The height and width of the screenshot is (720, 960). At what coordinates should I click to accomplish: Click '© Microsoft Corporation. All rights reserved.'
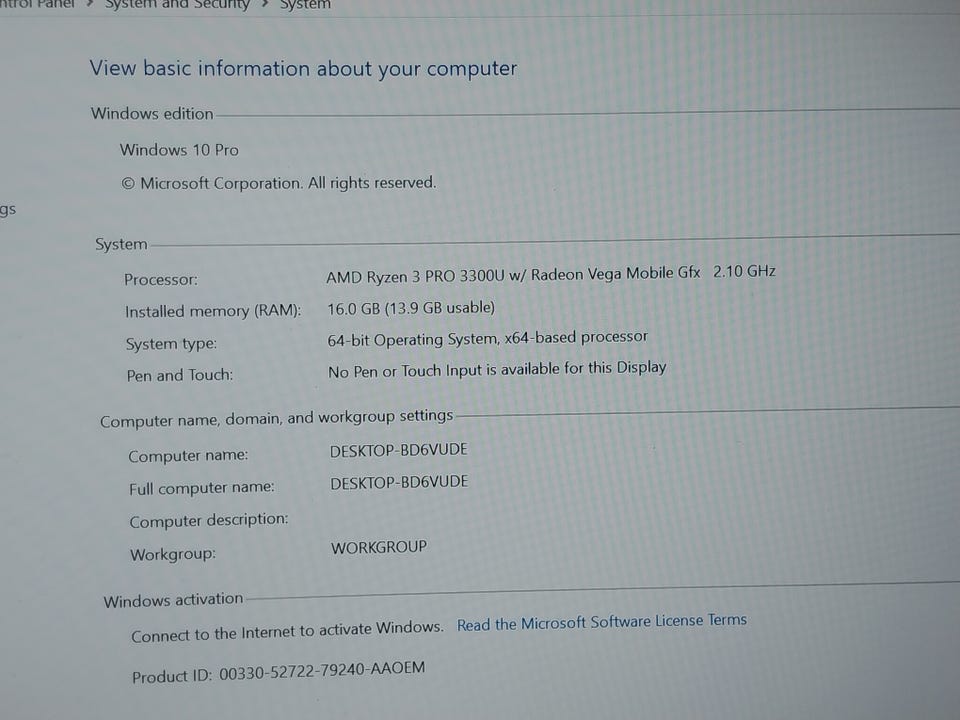click(279, 183)
